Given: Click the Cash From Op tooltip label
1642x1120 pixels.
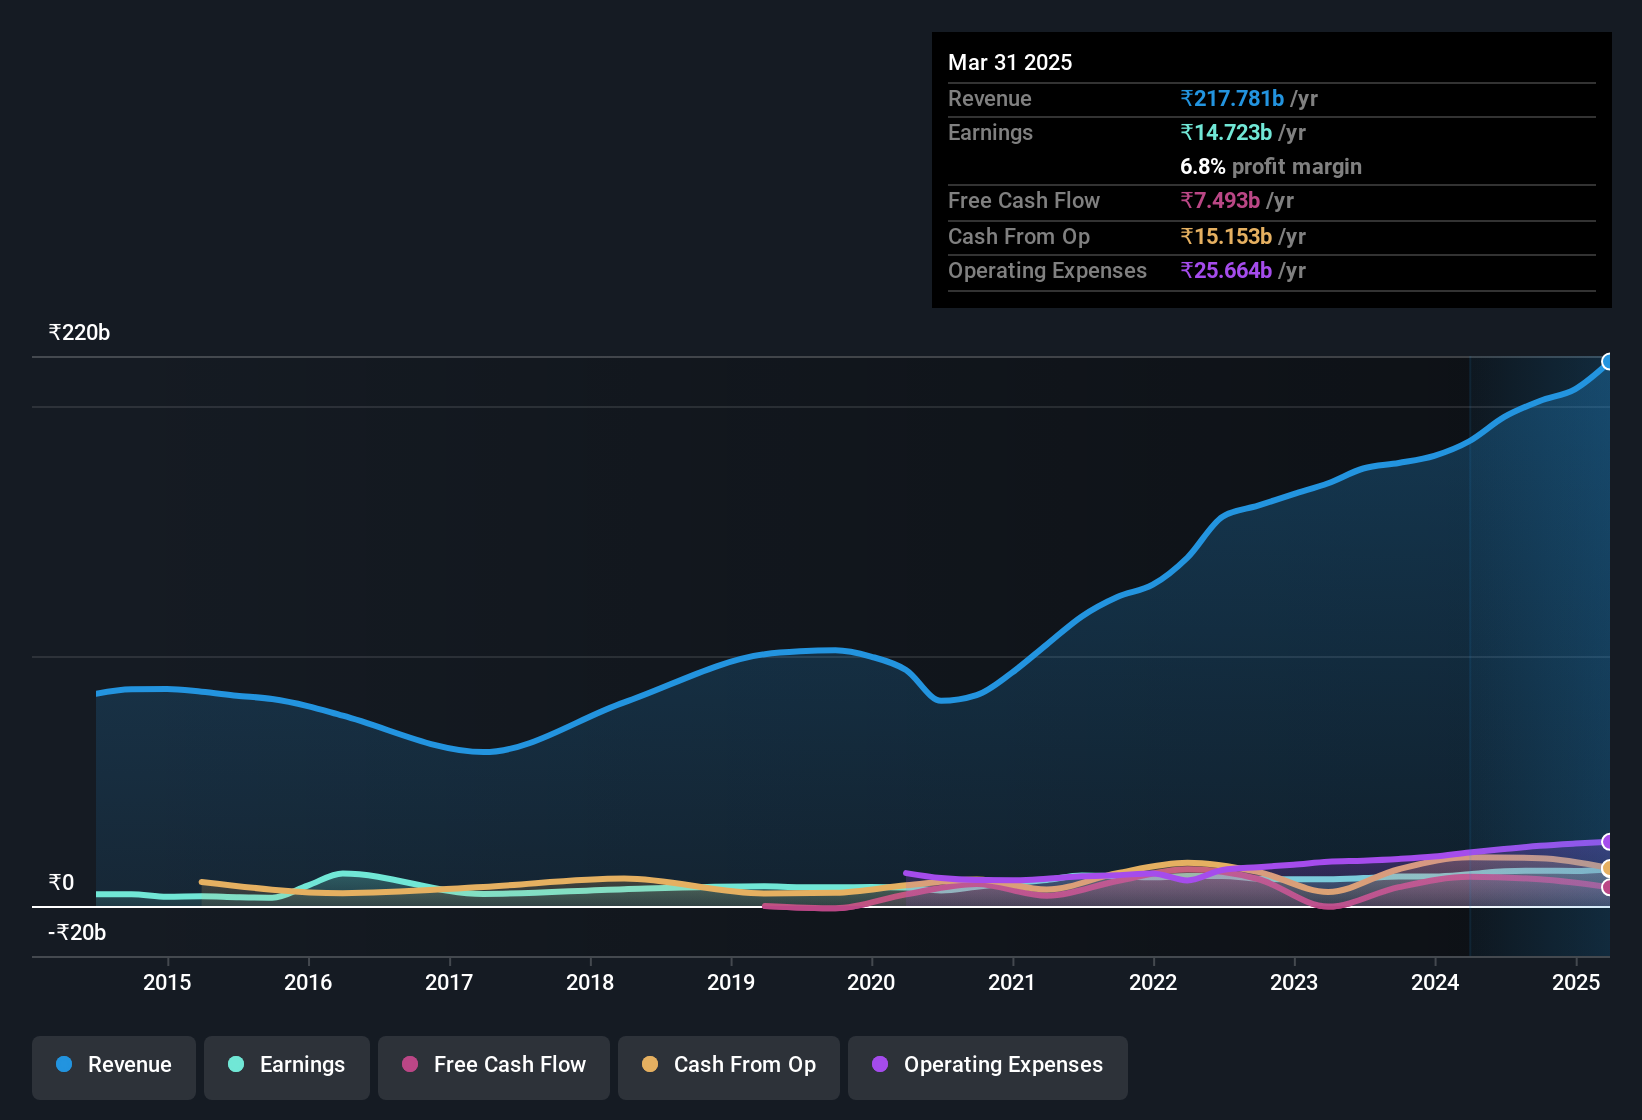Looking at the screenshot, I should 1019,236.
